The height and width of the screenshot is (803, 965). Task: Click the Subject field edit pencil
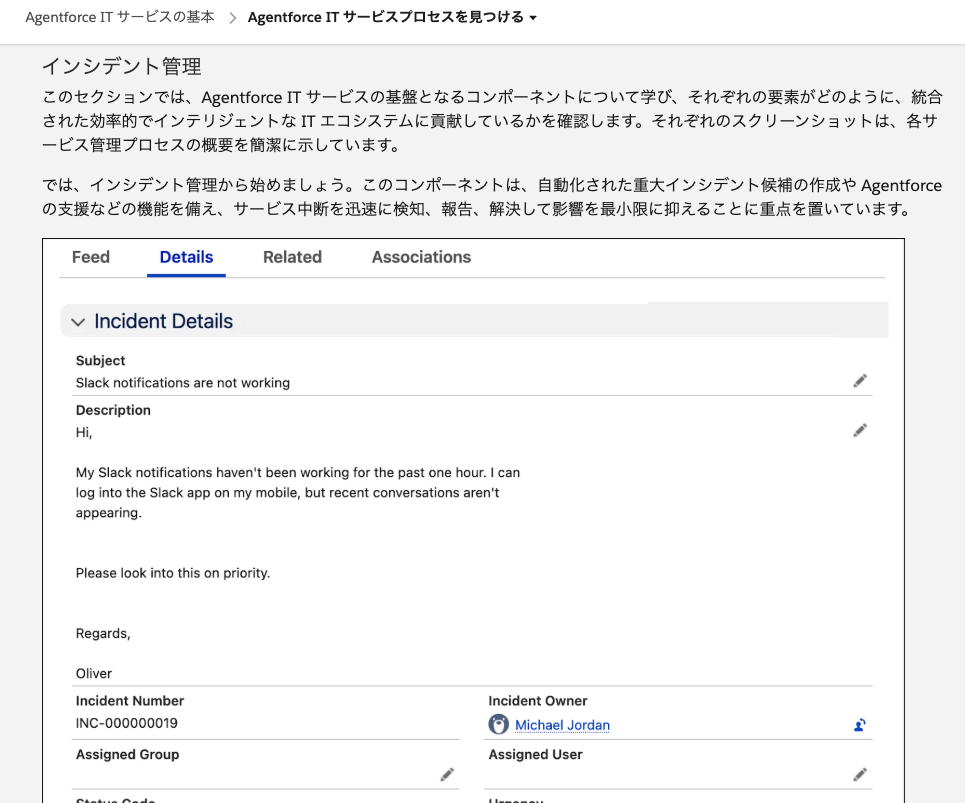pyautogui.click(x=860, y=381)
